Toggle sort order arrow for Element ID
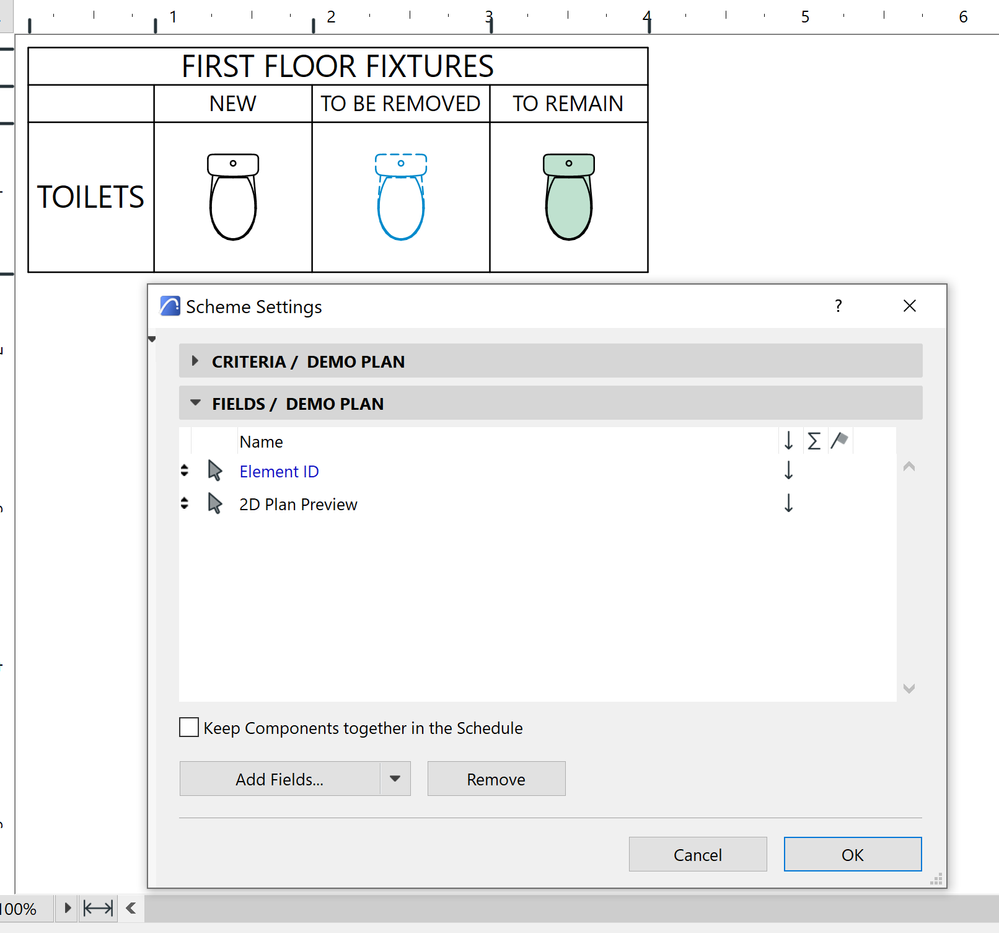The image size is (999, 933). point(789,470)
